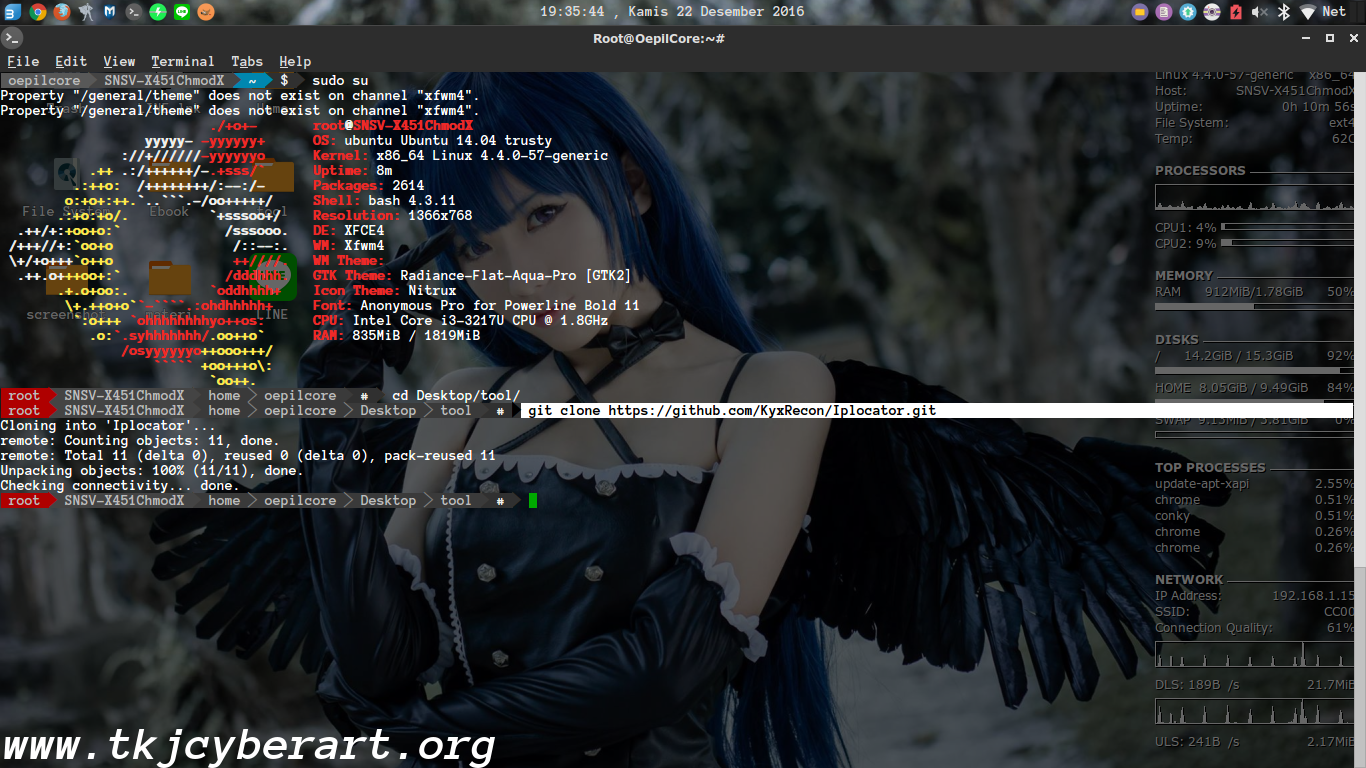
Task: Open the file manager tray icon
Action: tap(1140, 12)
